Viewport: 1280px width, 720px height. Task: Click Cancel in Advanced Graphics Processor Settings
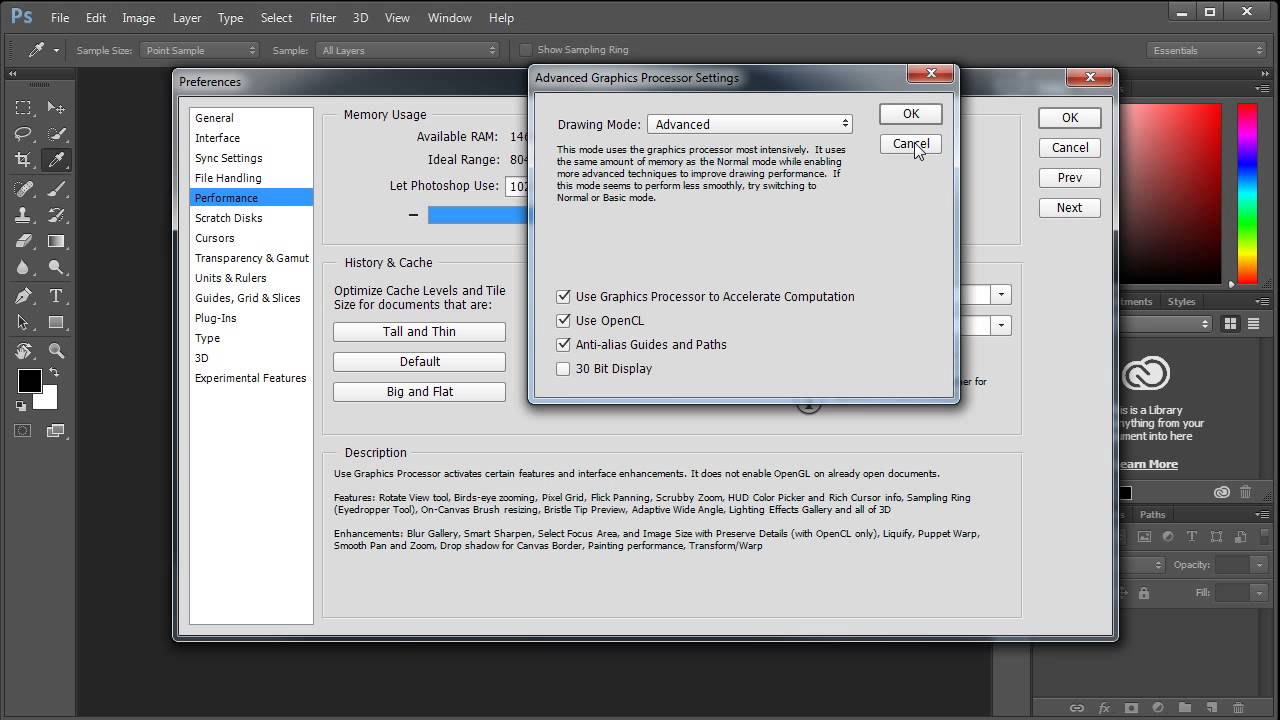(911, 144)
